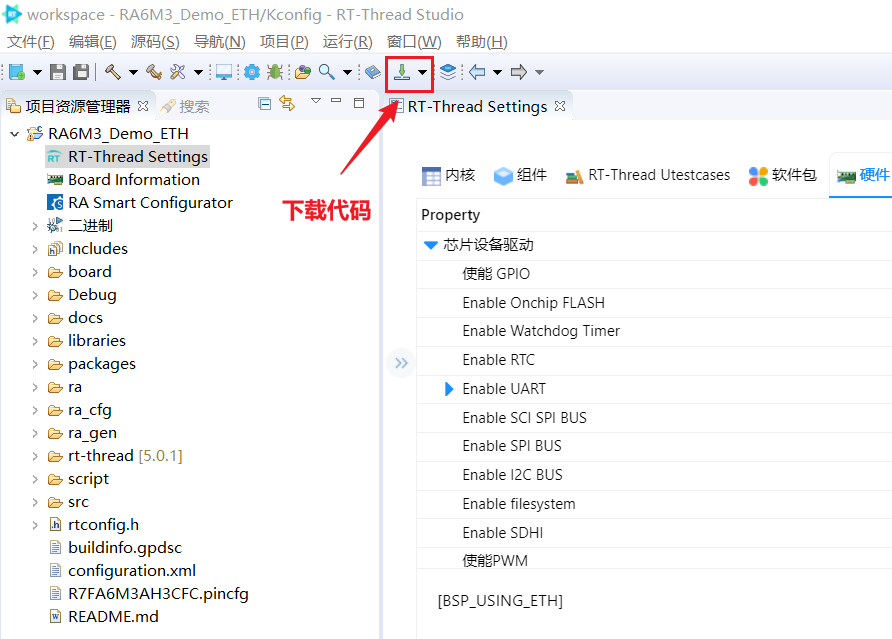Open the 运行(R) menu
Screen dimensions: 892x639
348,42
